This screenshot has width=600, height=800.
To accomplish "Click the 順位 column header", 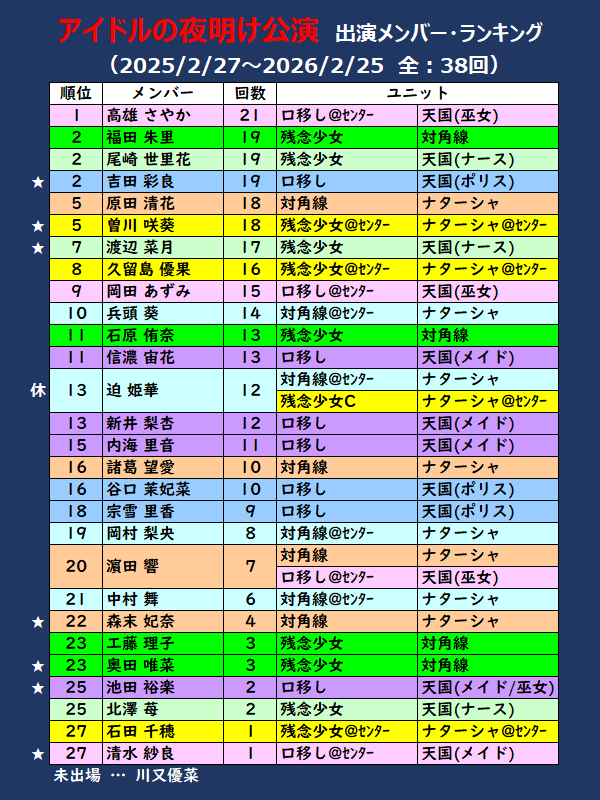I will [76, 93].
